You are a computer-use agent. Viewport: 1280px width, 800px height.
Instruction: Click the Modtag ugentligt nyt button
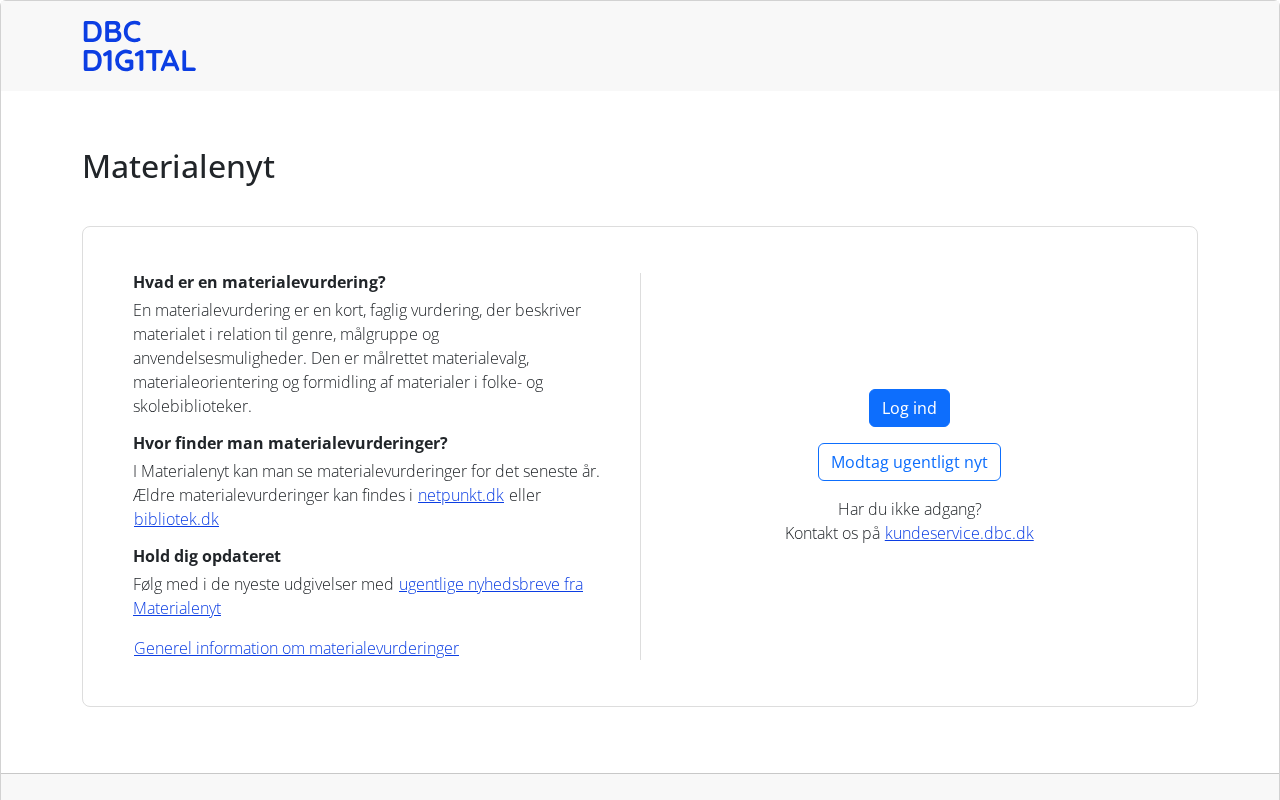point(909,462)
